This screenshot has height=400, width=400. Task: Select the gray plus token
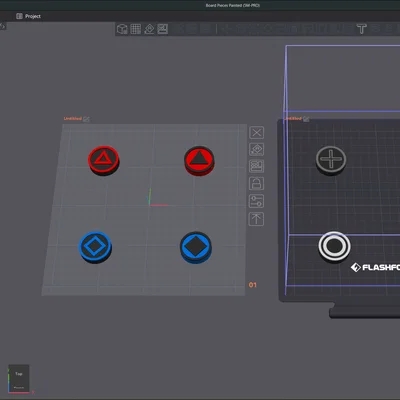[x=331, y=160]
